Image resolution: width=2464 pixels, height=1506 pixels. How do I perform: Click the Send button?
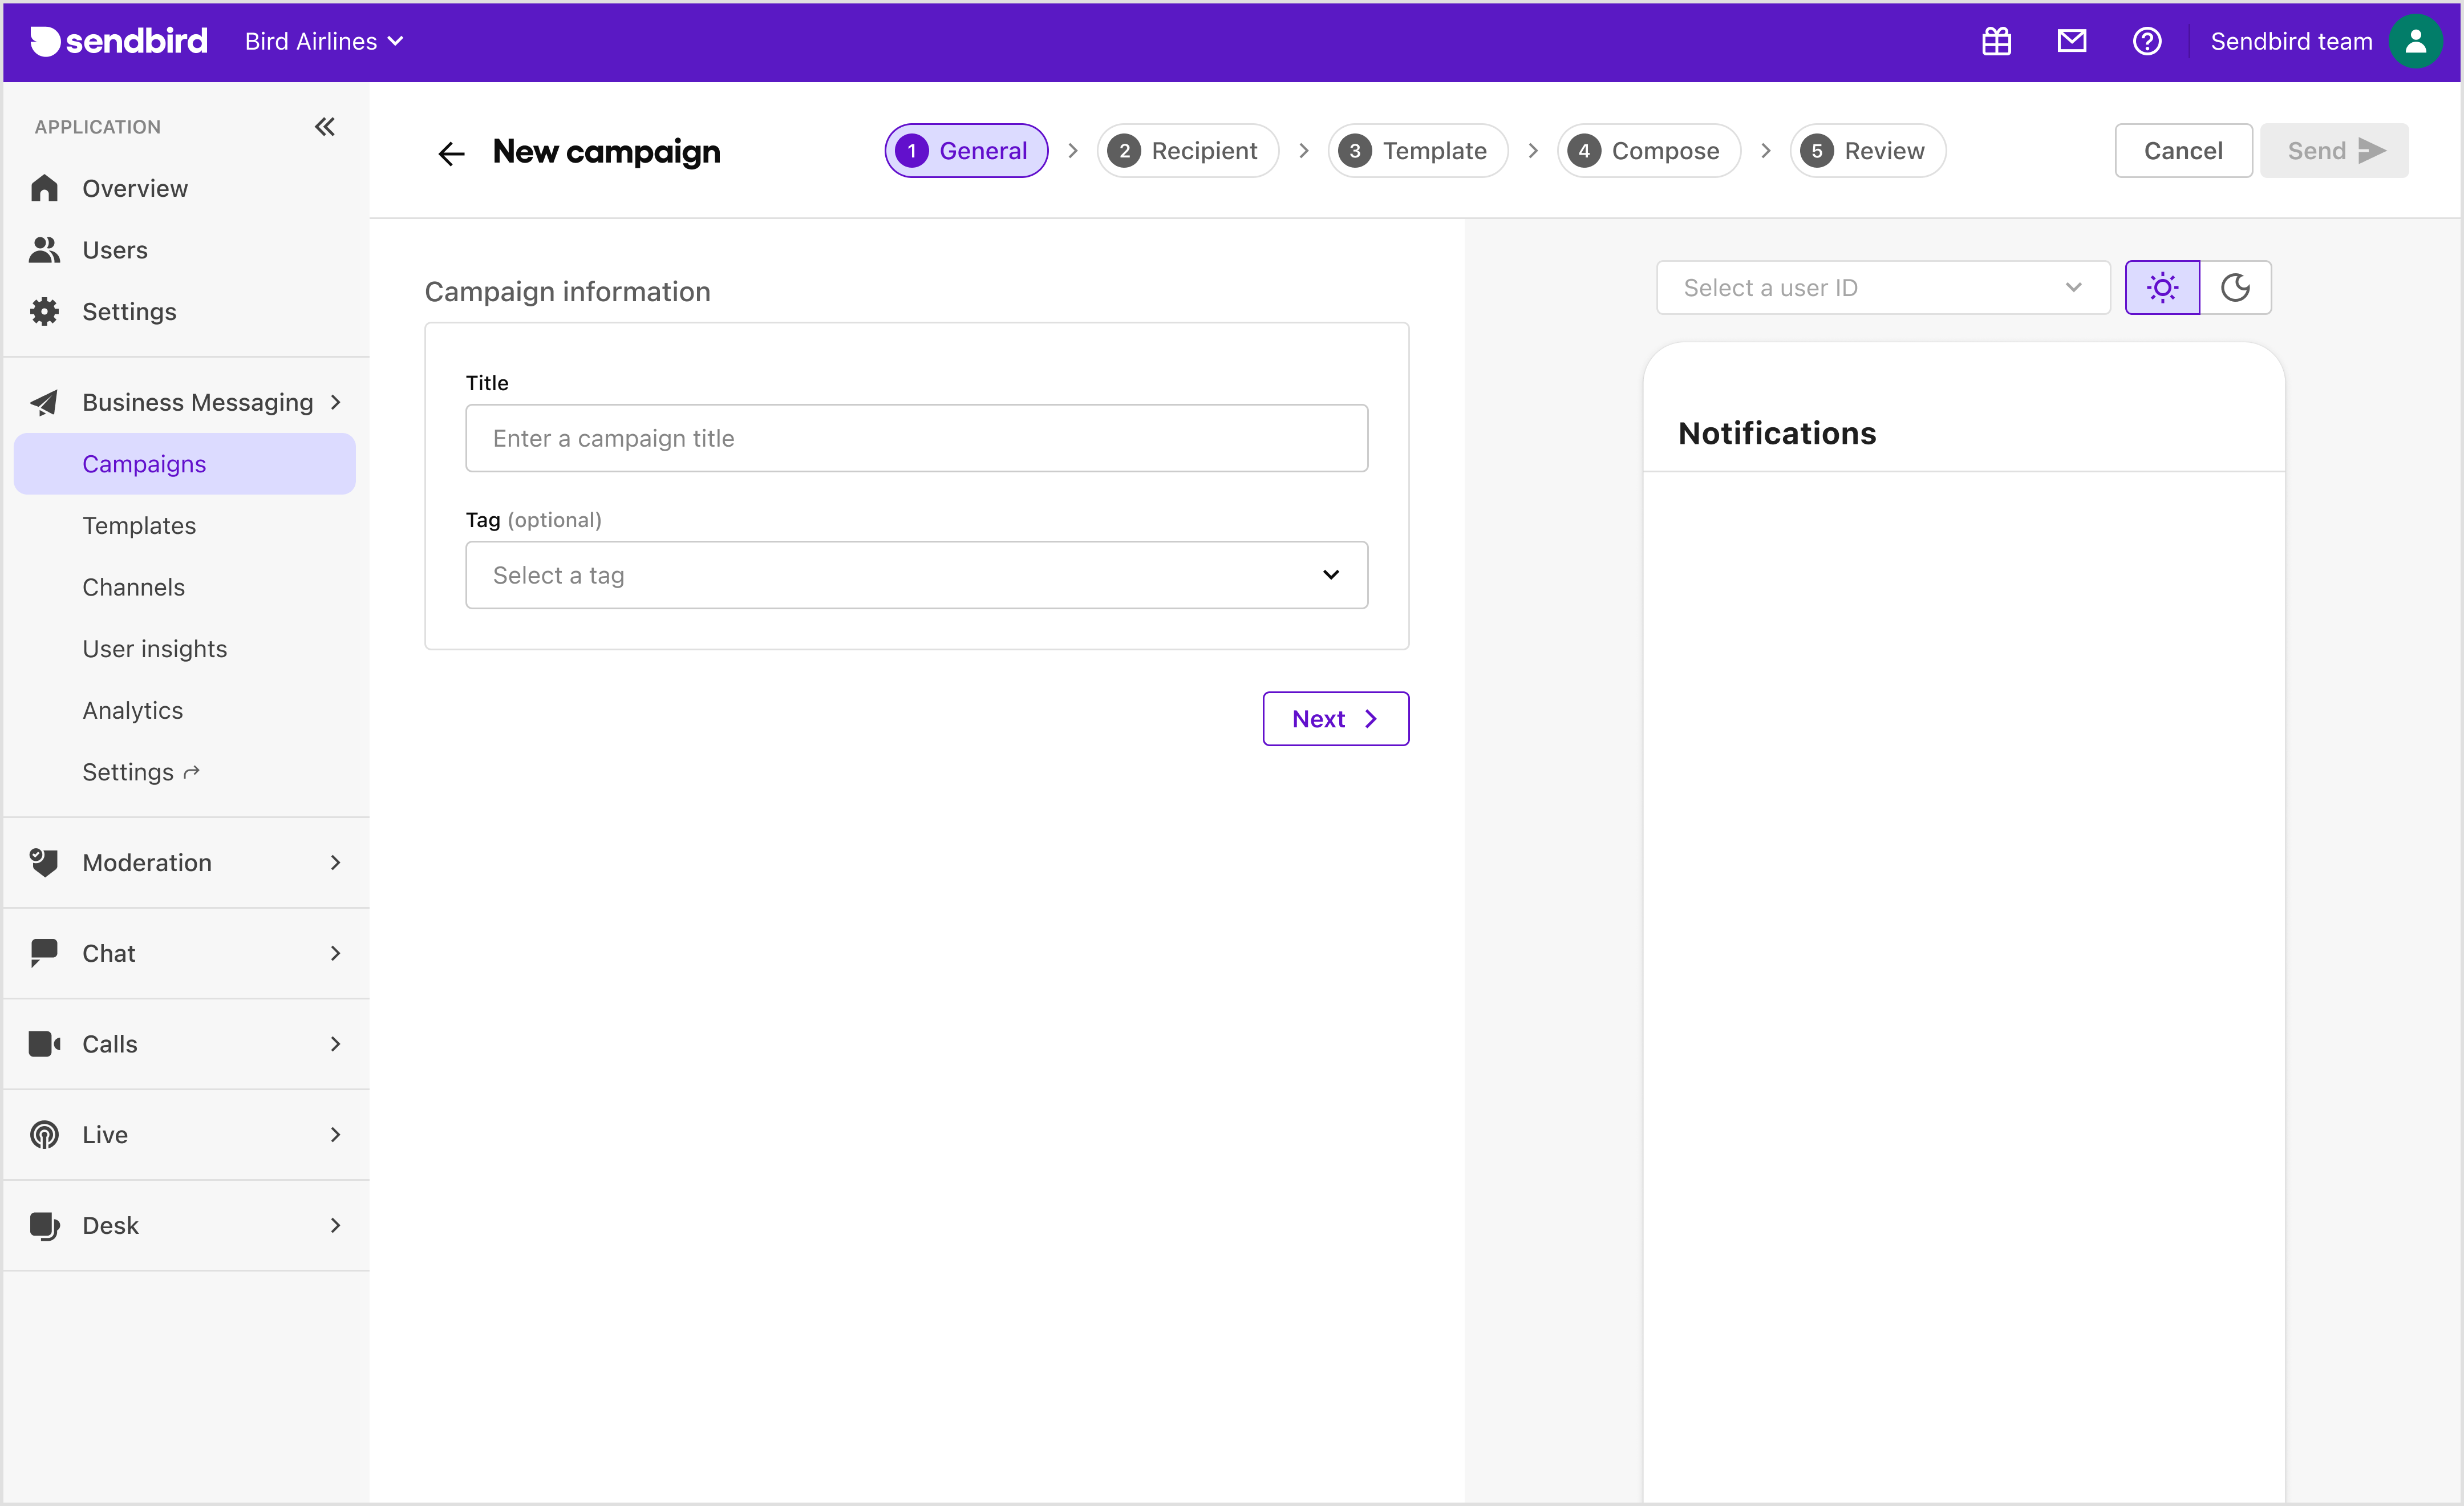tap(2334, 151)
